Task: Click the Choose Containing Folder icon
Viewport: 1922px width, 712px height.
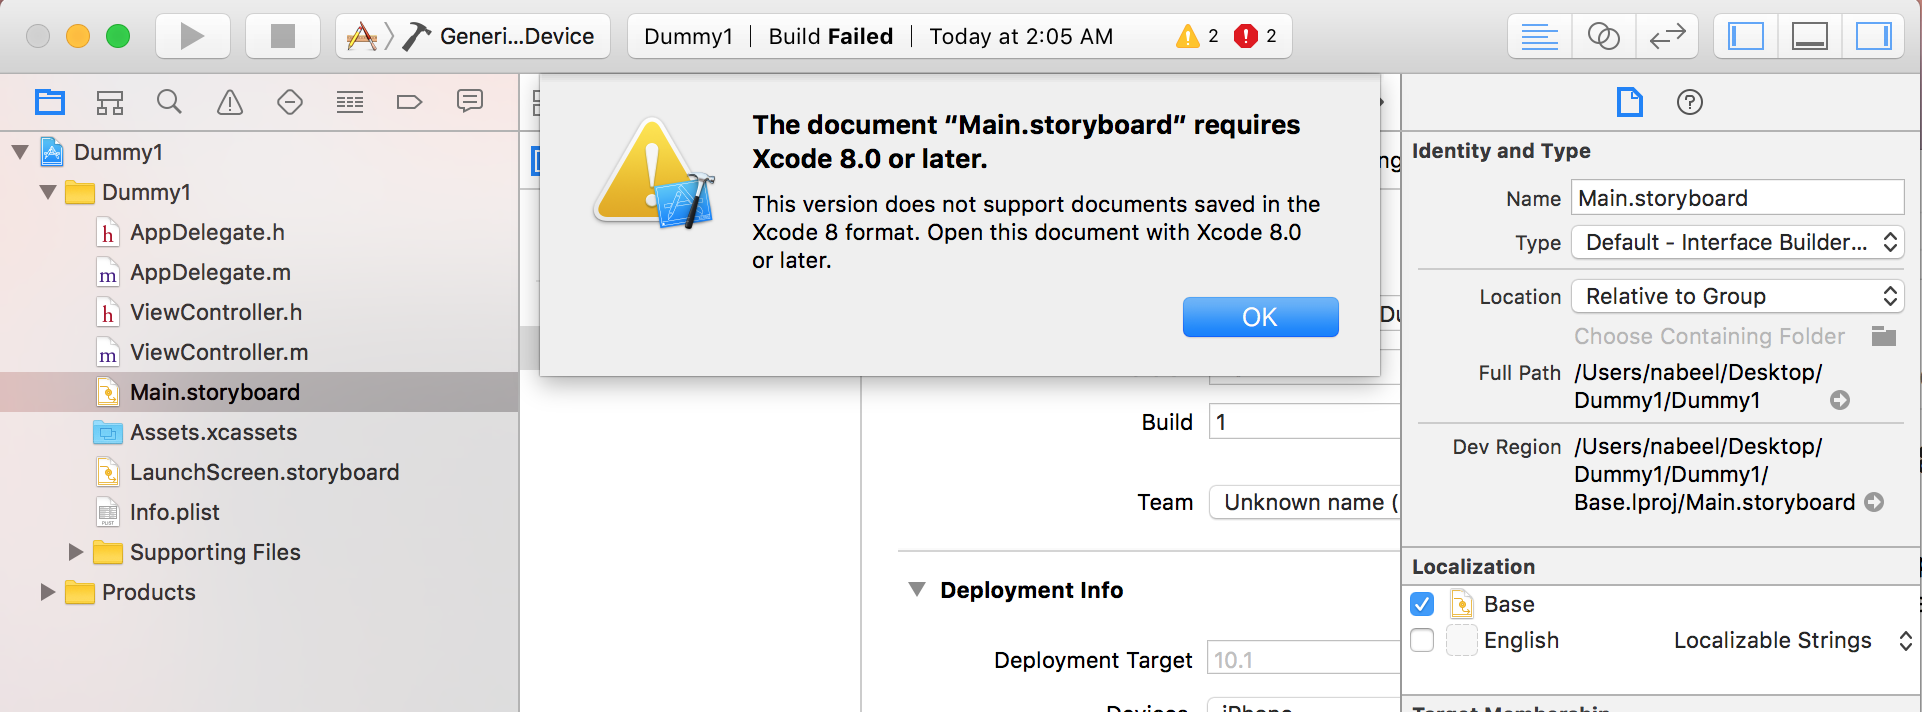Action: point(1884,336)
